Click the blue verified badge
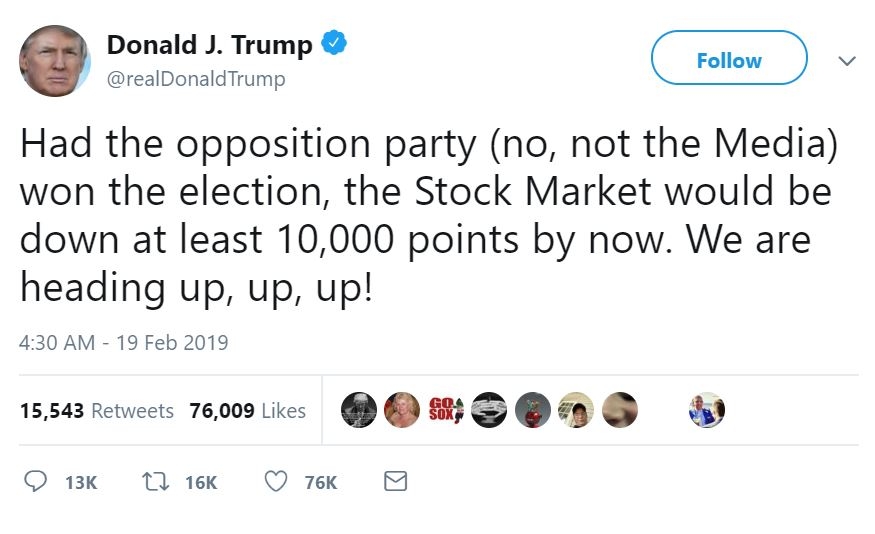This screenshot has width=875, height=534. pos(334,44)
